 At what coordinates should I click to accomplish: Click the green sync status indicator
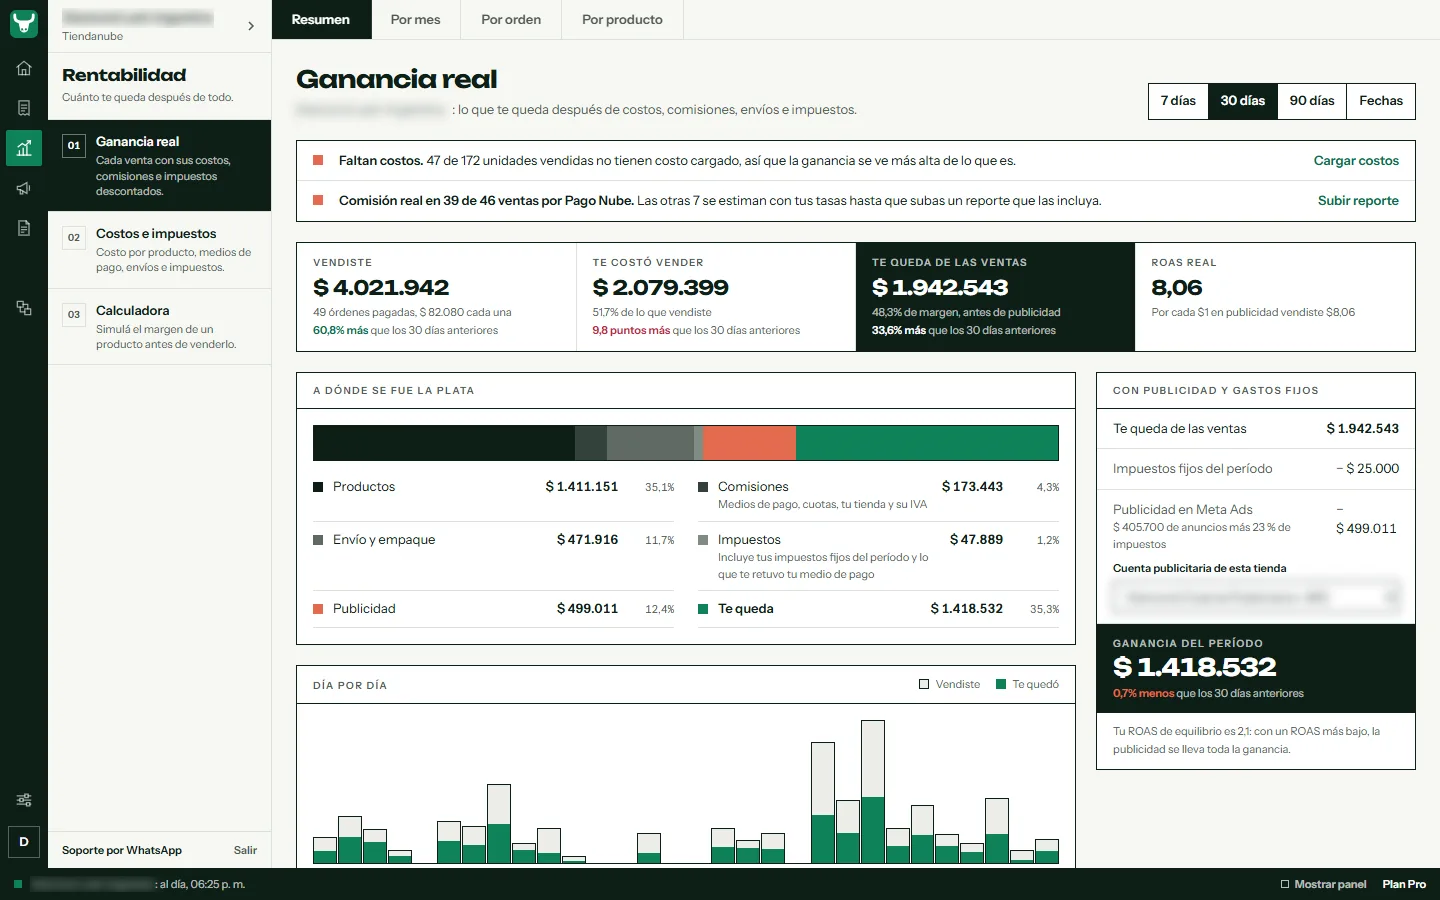point(18,884)
